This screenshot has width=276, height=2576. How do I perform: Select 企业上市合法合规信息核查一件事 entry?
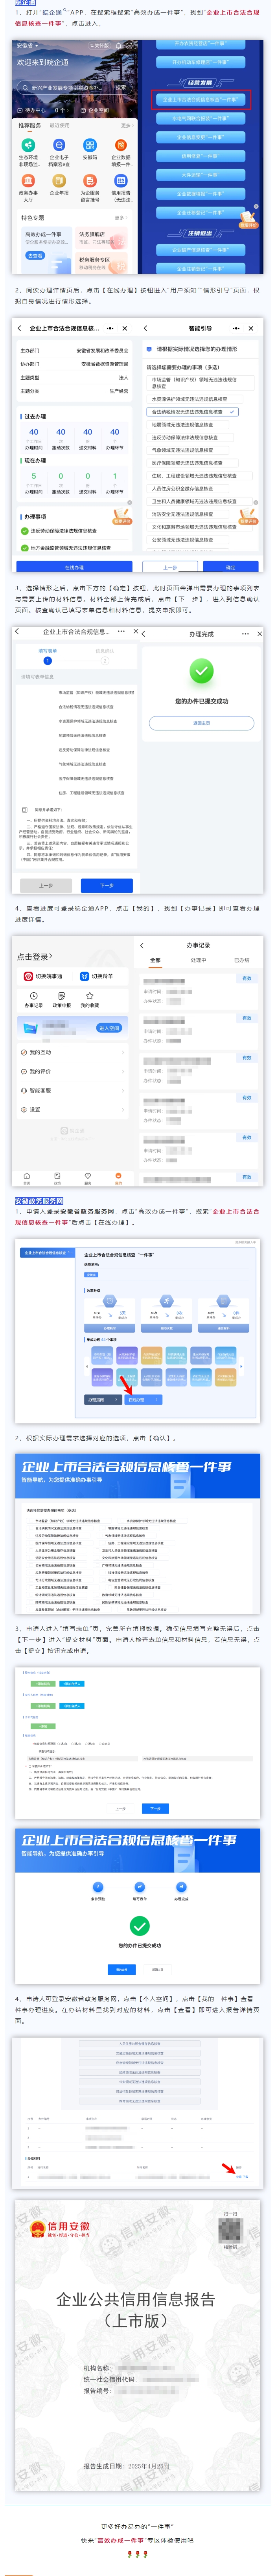click(201, 99)
